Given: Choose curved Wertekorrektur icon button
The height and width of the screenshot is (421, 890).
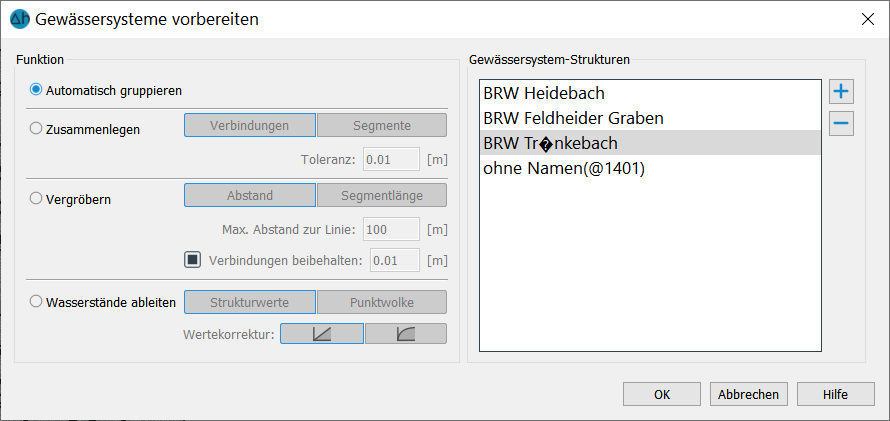Looking at the screenshot, I should click(405, 334).
